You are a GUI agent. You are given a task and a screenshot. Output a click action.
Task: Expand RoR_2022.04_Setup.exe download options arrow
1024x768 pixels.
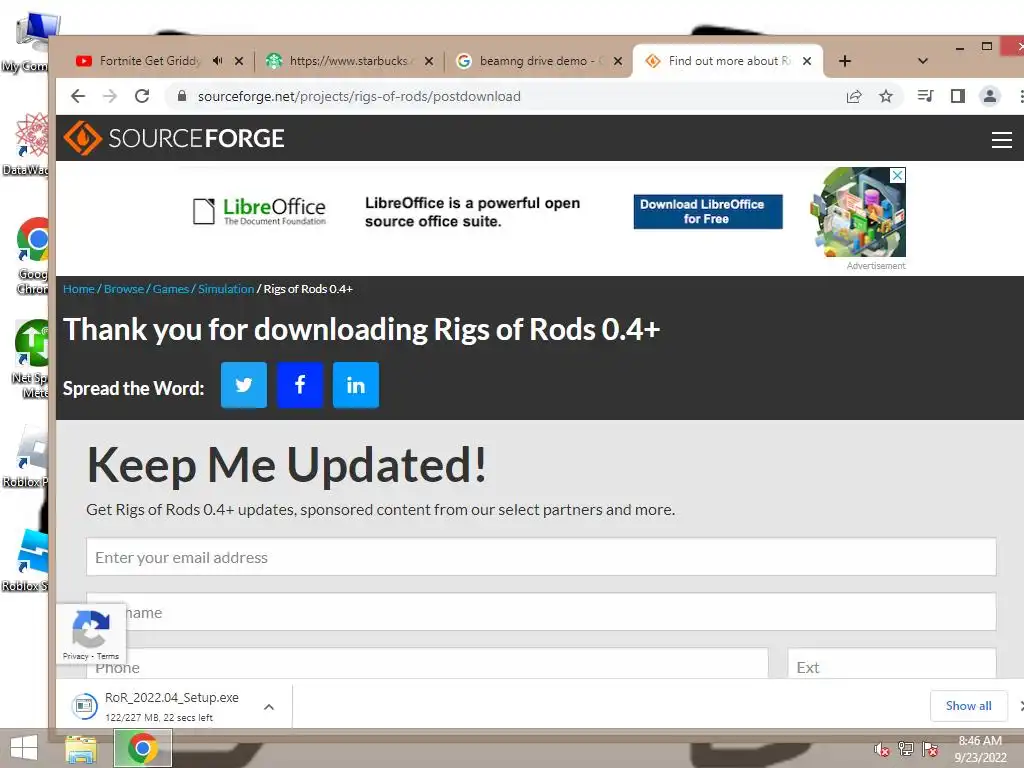pyautogui.click(x=268, y=707)
